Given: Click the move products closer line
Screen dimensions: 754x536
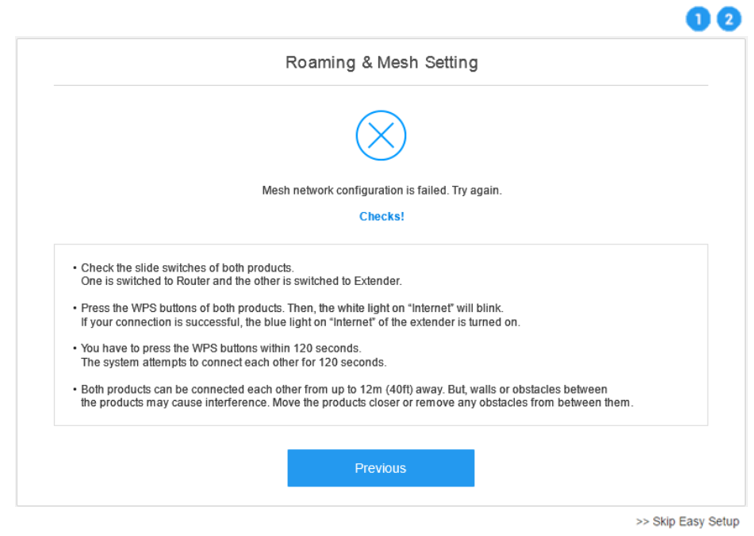Looking at the screenshot, I should click(357, 403).
